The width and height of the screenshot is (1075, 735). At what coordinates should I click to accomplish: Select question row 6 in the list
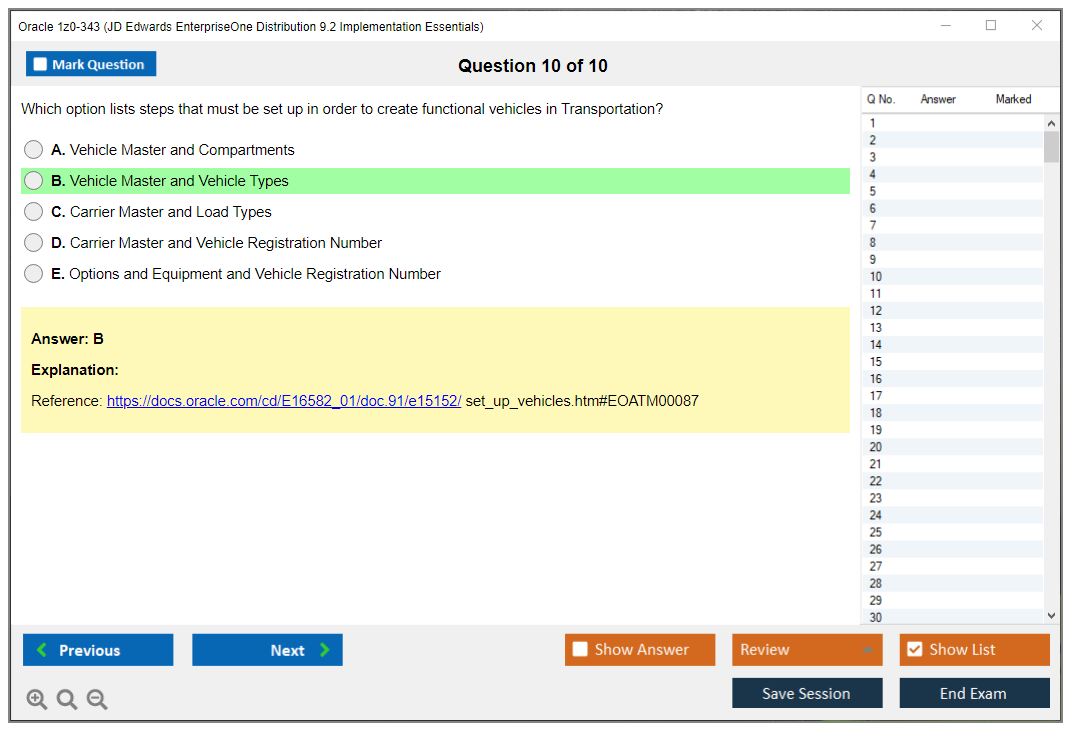click(952, 208)
